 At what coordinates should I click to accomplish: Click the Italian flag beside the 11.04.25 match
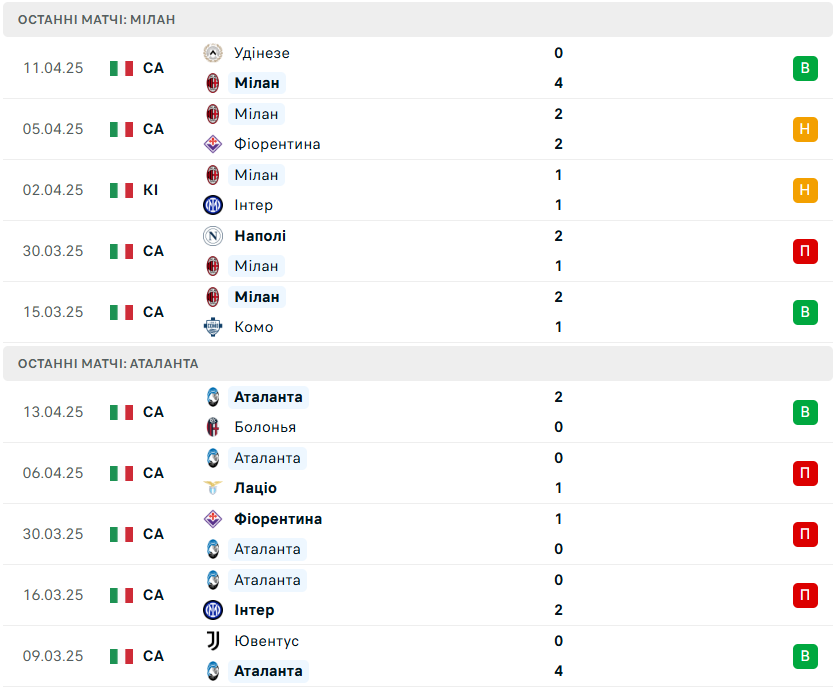(121, 68)
